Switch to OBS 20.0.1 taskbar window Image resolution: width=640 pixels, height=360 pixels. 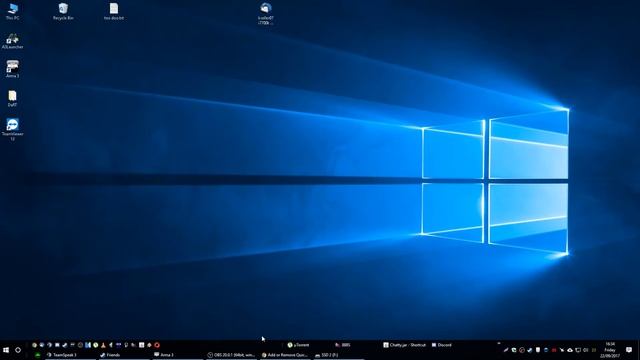231,355
